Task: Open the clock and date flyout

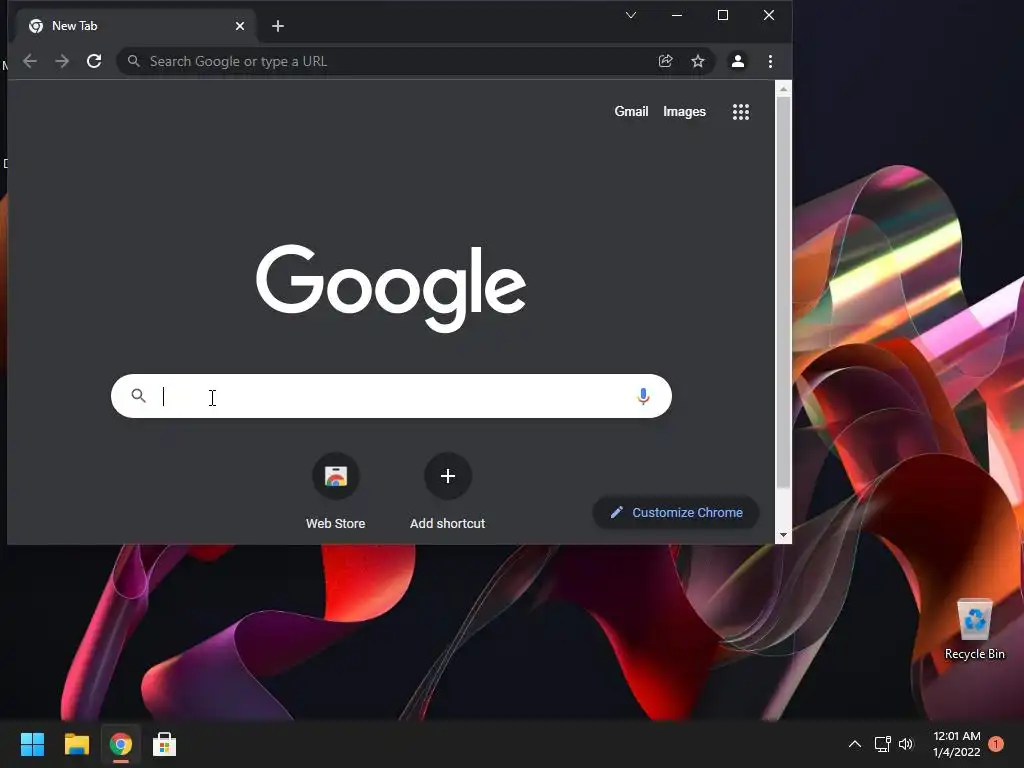Action: tap(957, 744)
